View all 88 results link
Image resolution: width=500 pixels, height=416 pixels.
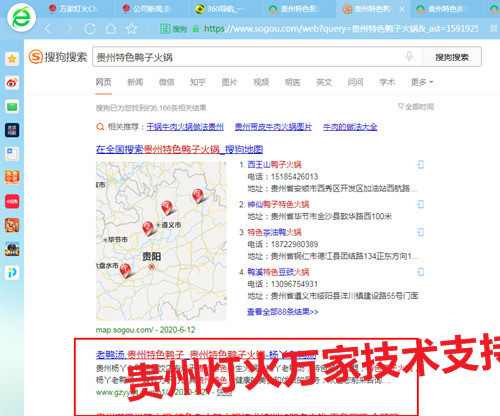point(282,312)
